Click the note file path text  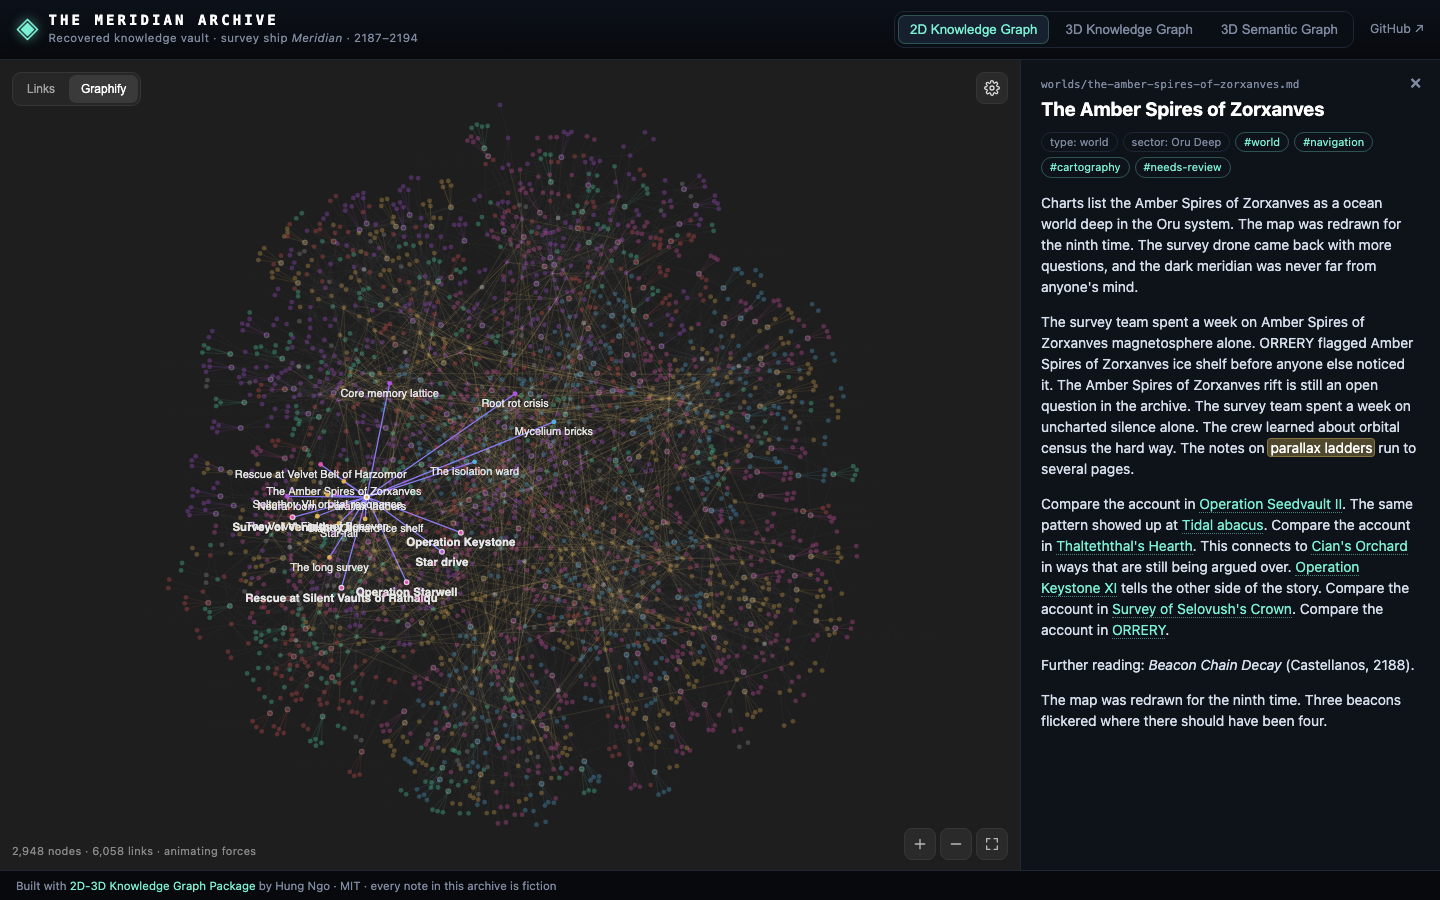tap(1170, 85)
